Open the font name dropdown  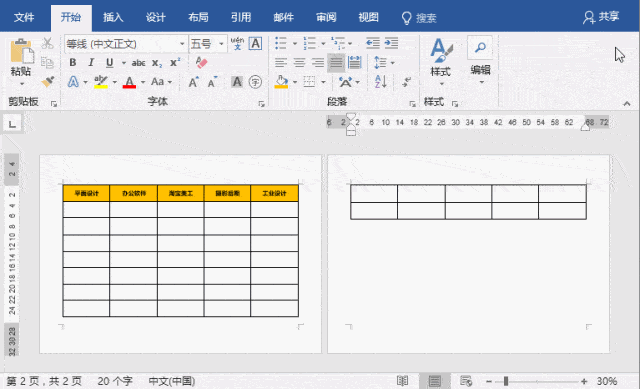pos(182,43)
